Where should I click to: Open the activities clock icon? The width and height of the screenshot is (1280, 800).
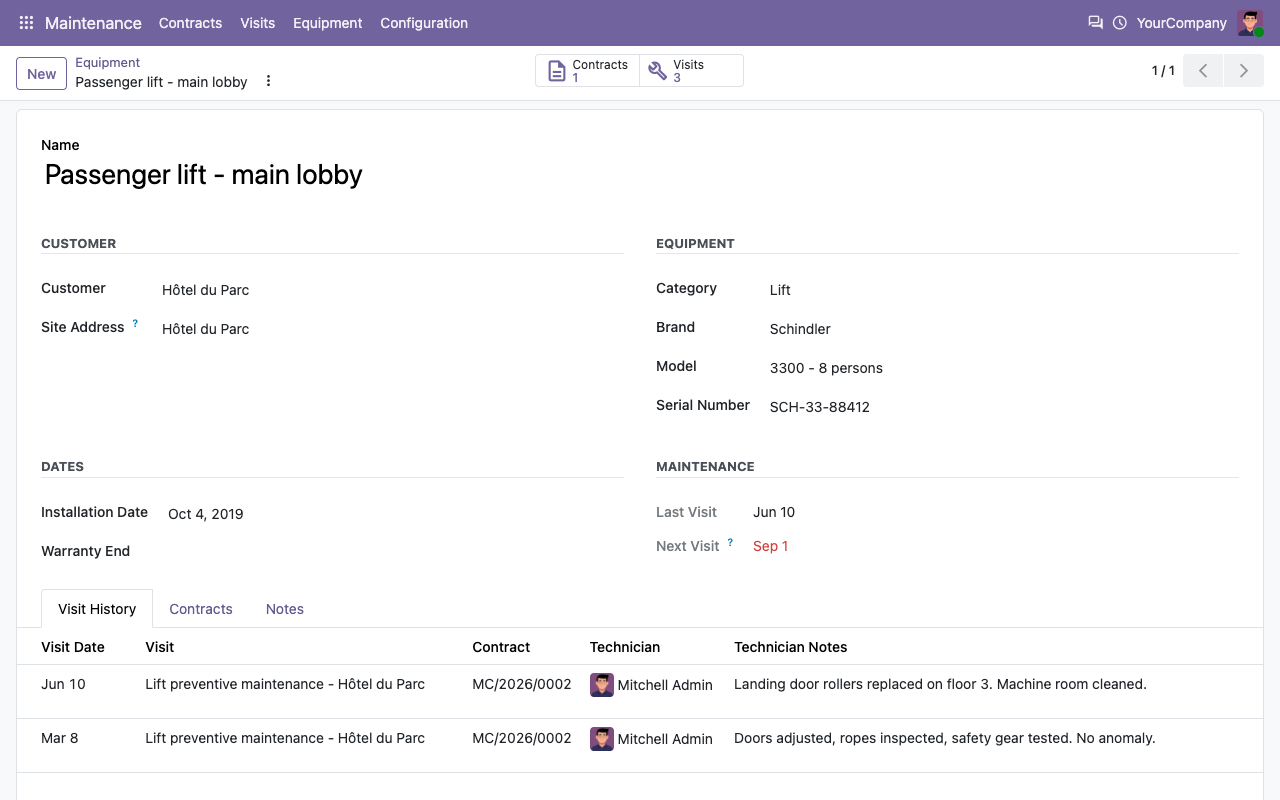[1120, 23]
